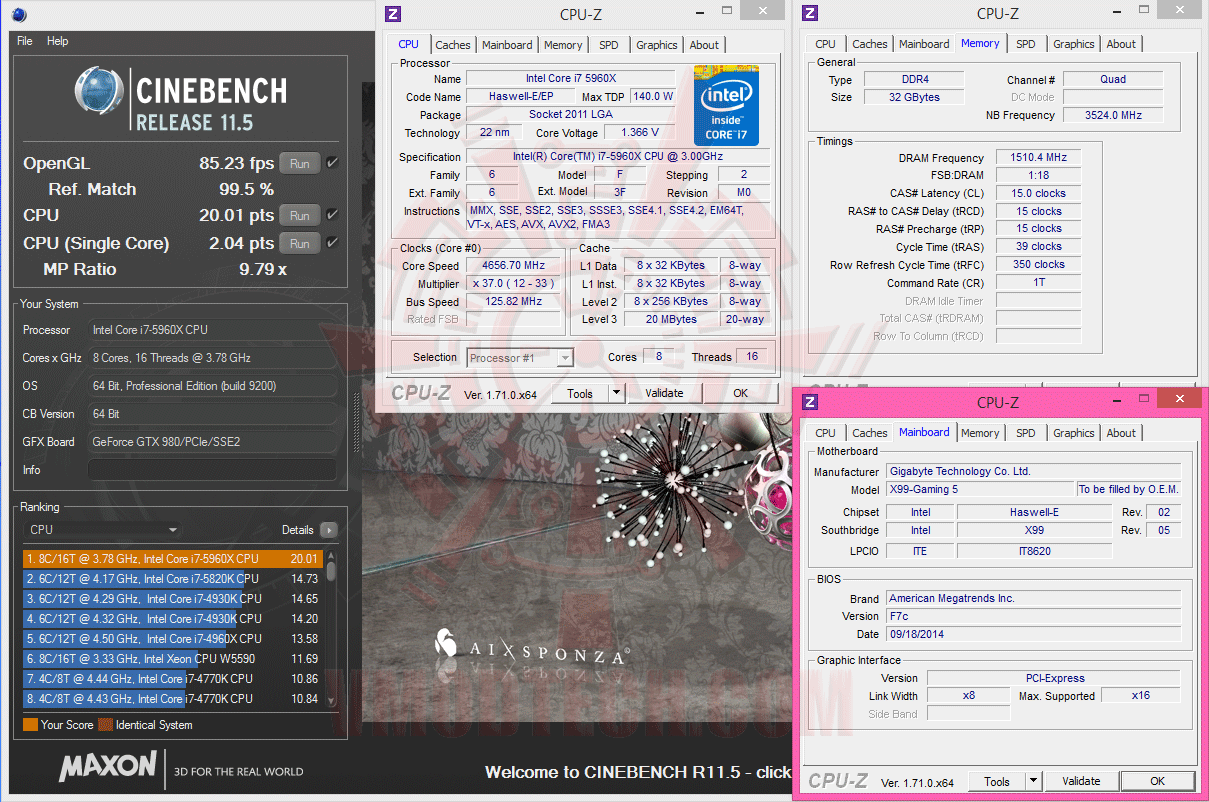This screenshot has height=802, width=1209.
Task: Switch to Graphics tab in Memory window
Action: [1074, 44]
